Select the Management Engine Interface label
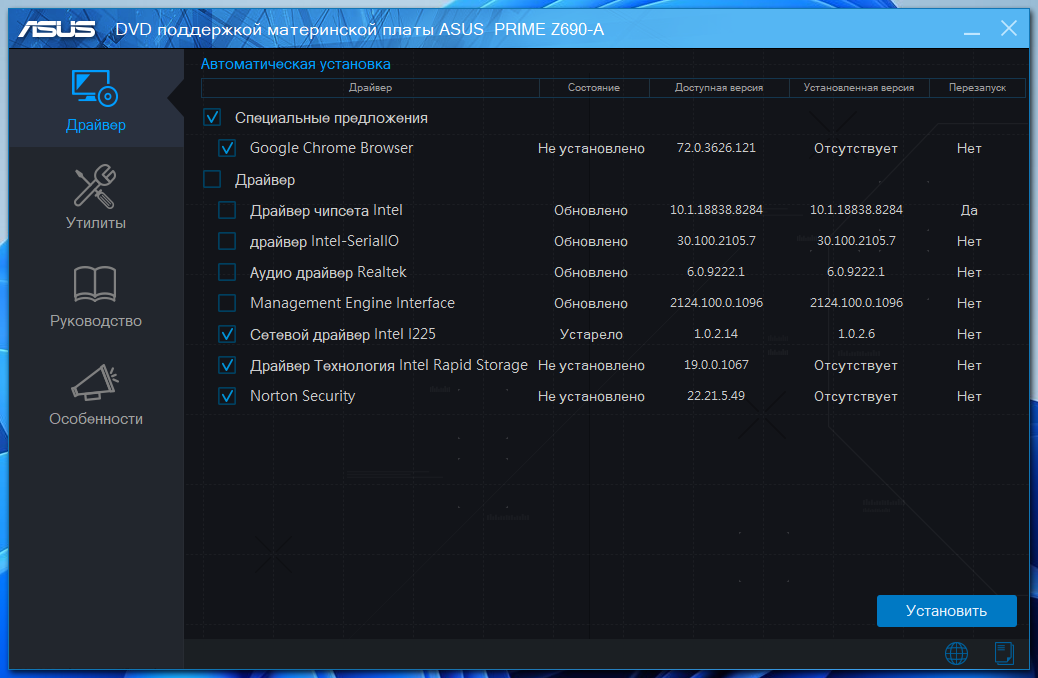Screen dimensions: 1038x678 [x=352, y=303]
